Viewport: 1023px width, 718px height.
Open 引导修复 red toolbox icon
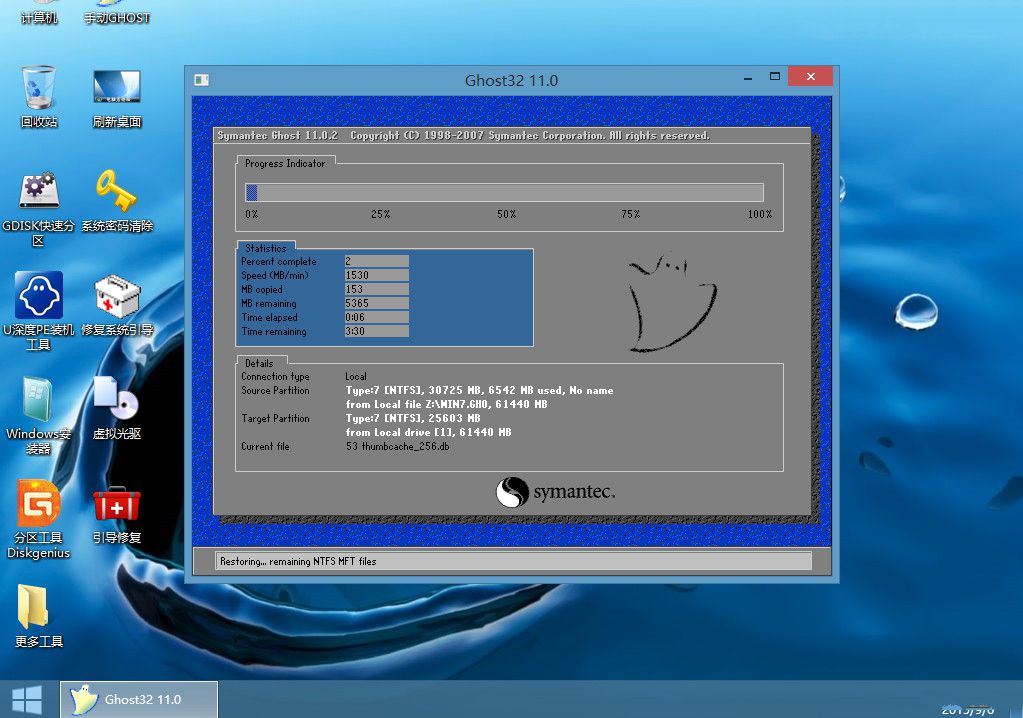click(x=117, y=505)
